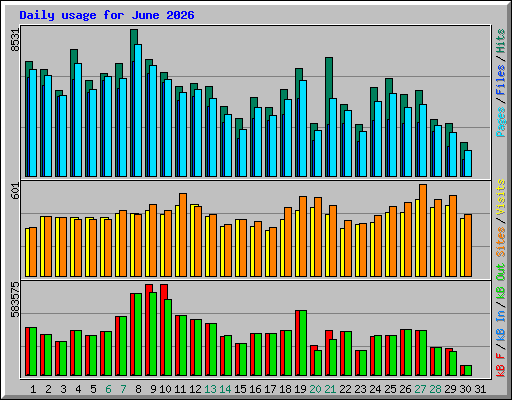Viewport: 512px width, 400px height.
Task: Click green weekend day label 13
Action: click(210, 389)
